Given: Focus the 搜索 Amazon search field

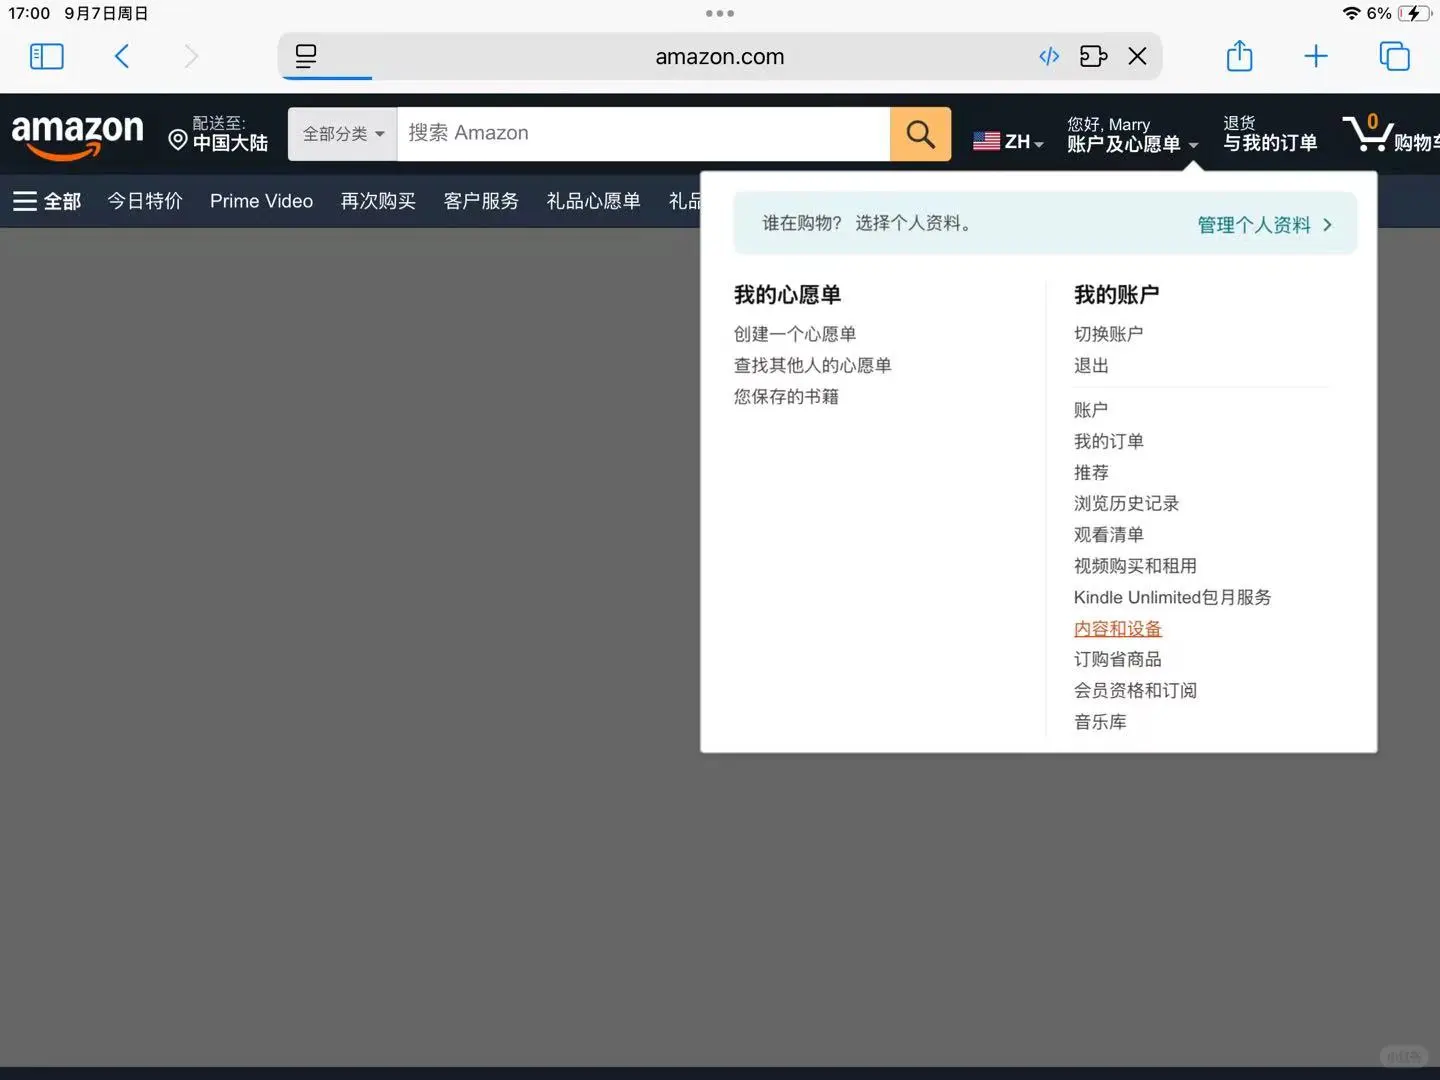Looking at the screenshot, I should click(643, 134).
